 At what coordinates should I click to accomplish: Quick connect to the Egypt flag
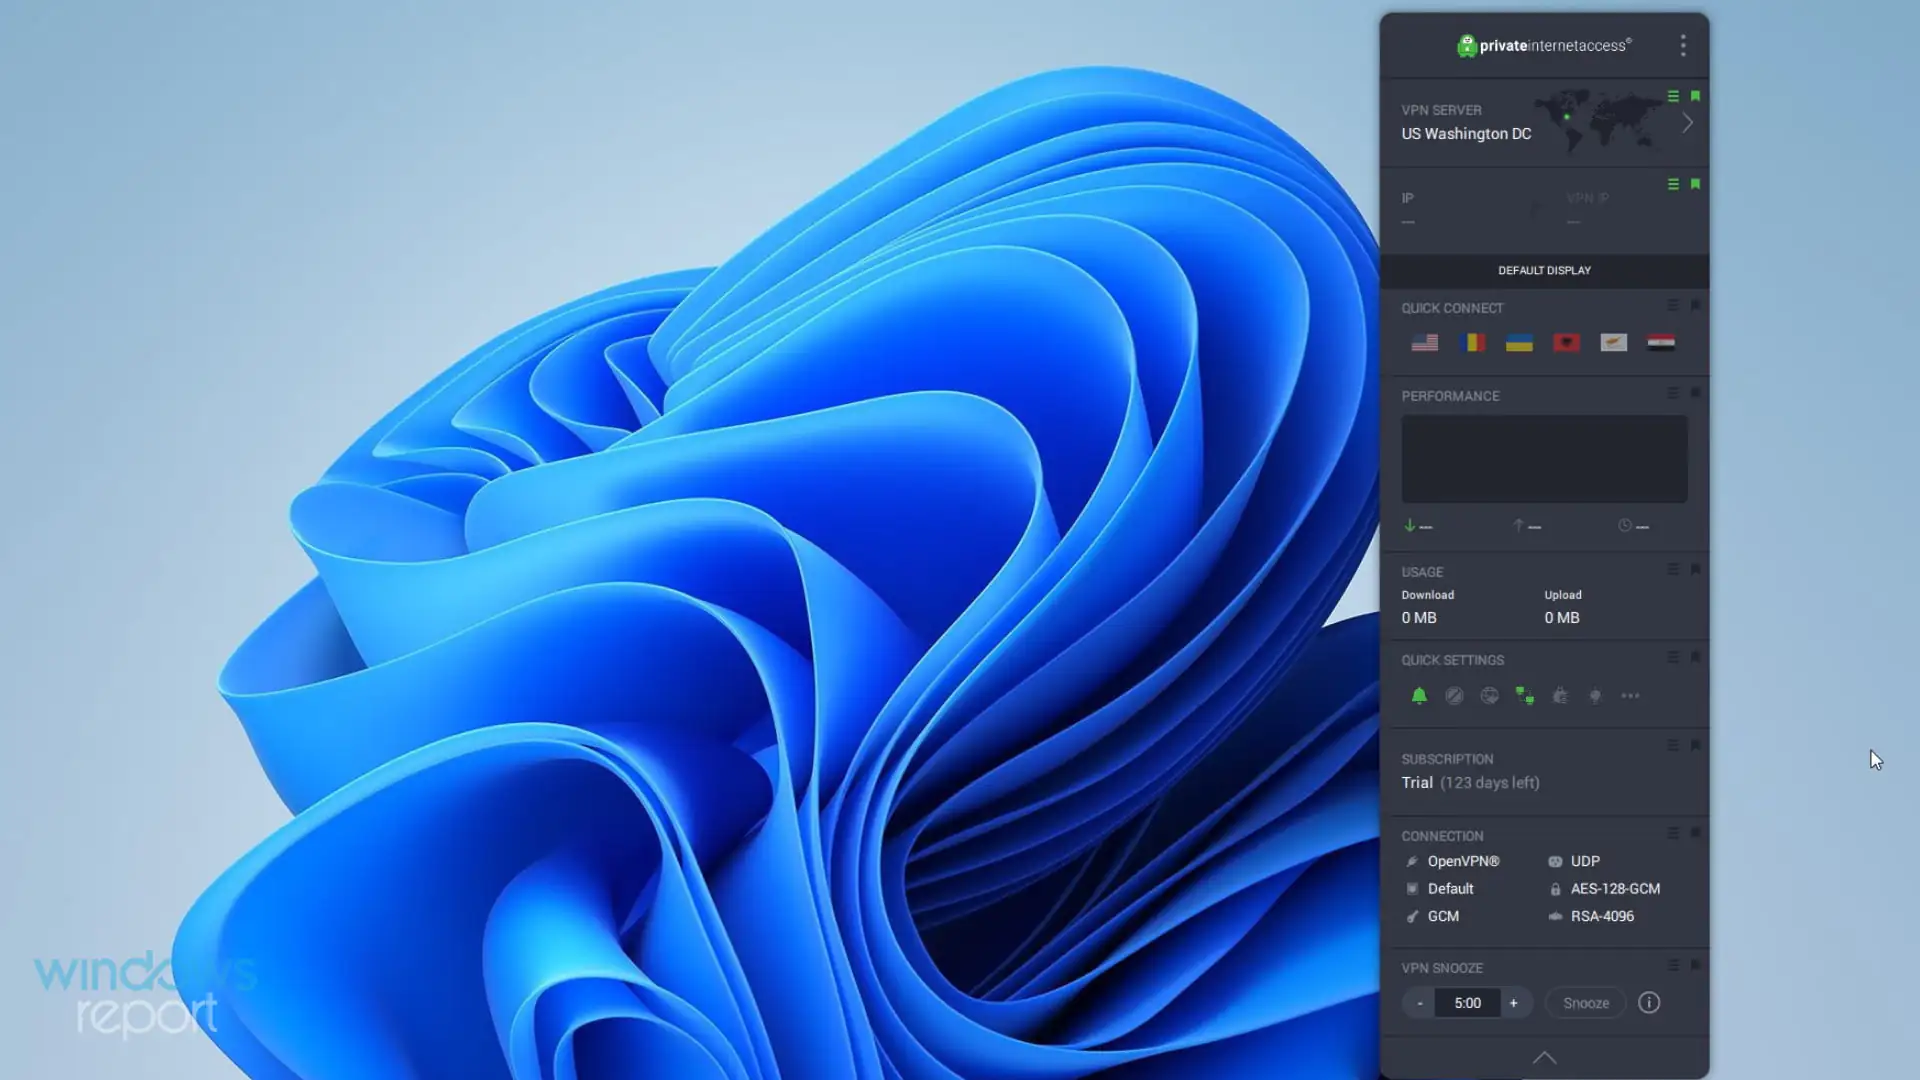pos(1661,343)
